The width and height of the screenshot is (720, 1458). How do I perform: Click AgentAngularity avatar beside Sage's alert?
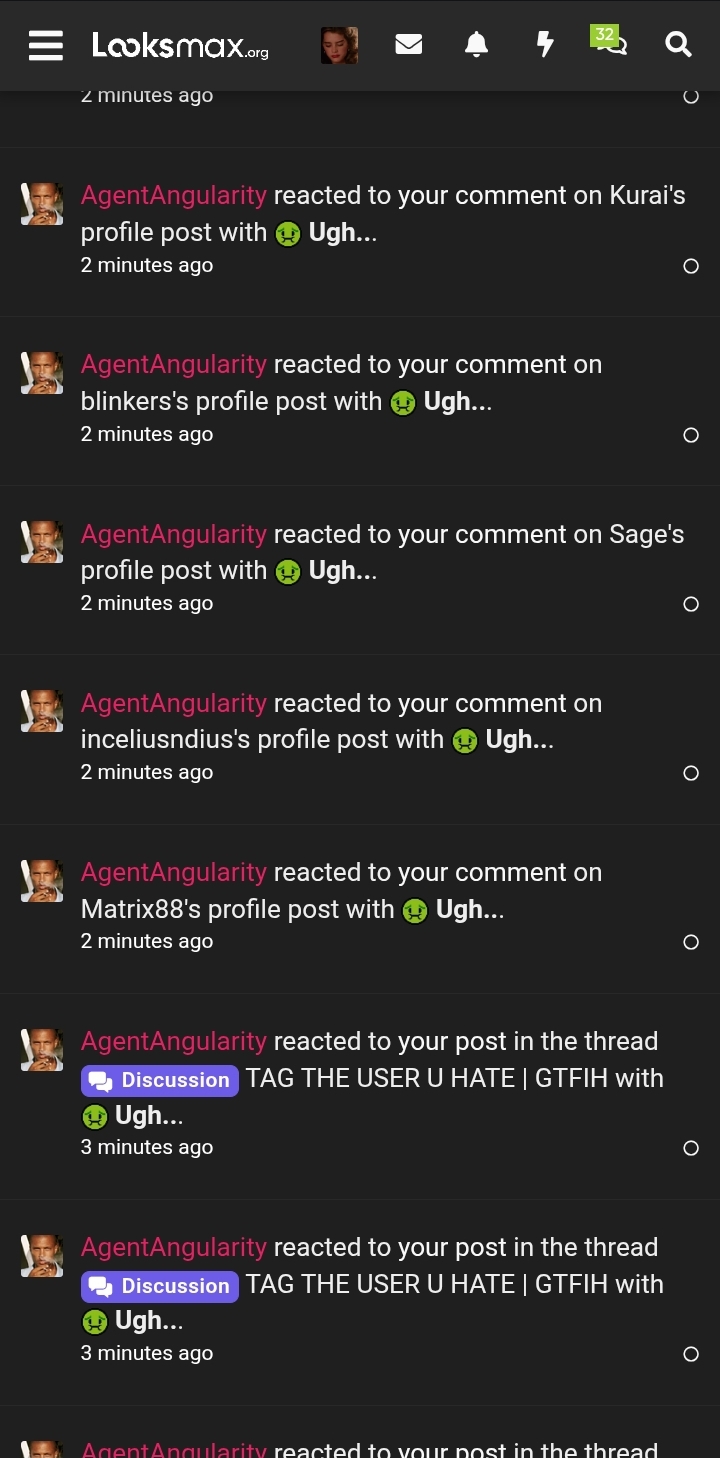[42, 542]
